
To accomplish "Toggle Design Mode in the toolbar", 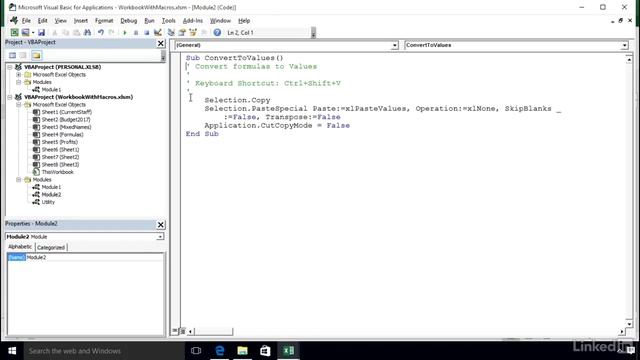I will pos(158,32).
